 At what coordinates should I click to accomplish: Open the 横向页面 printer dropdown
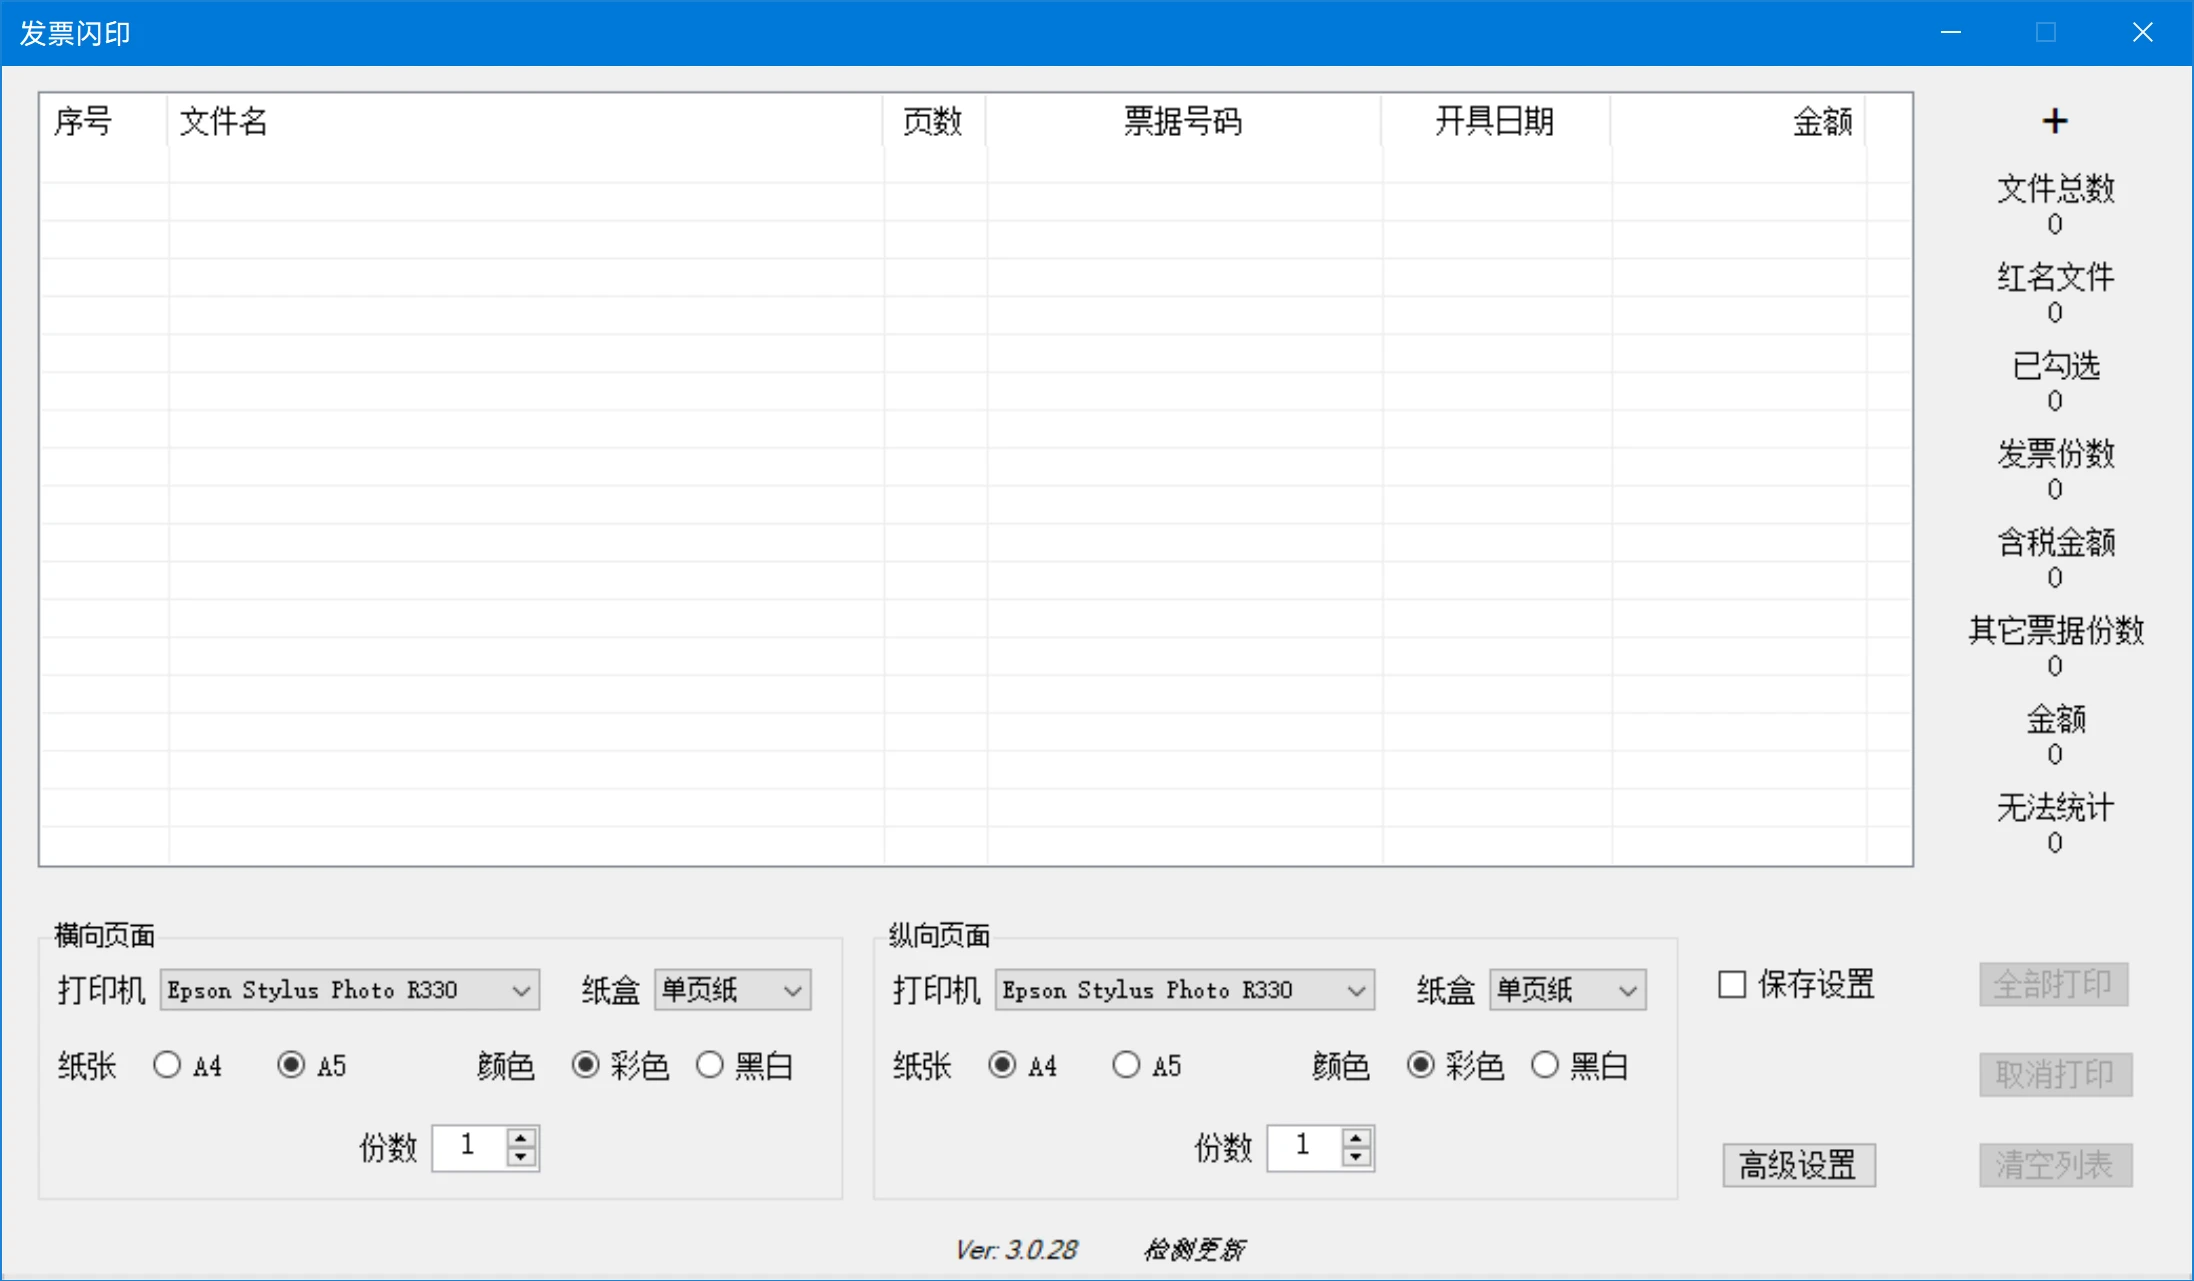click(350, 990)
